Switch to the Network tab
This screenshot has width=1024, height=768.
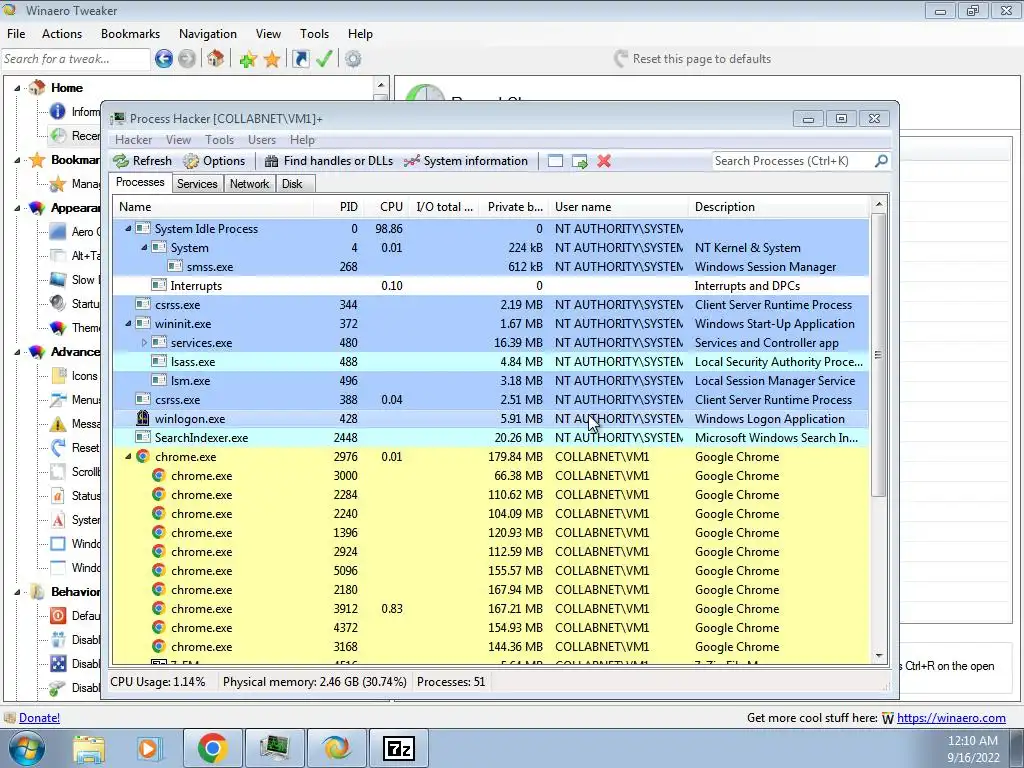pos(249,184)
